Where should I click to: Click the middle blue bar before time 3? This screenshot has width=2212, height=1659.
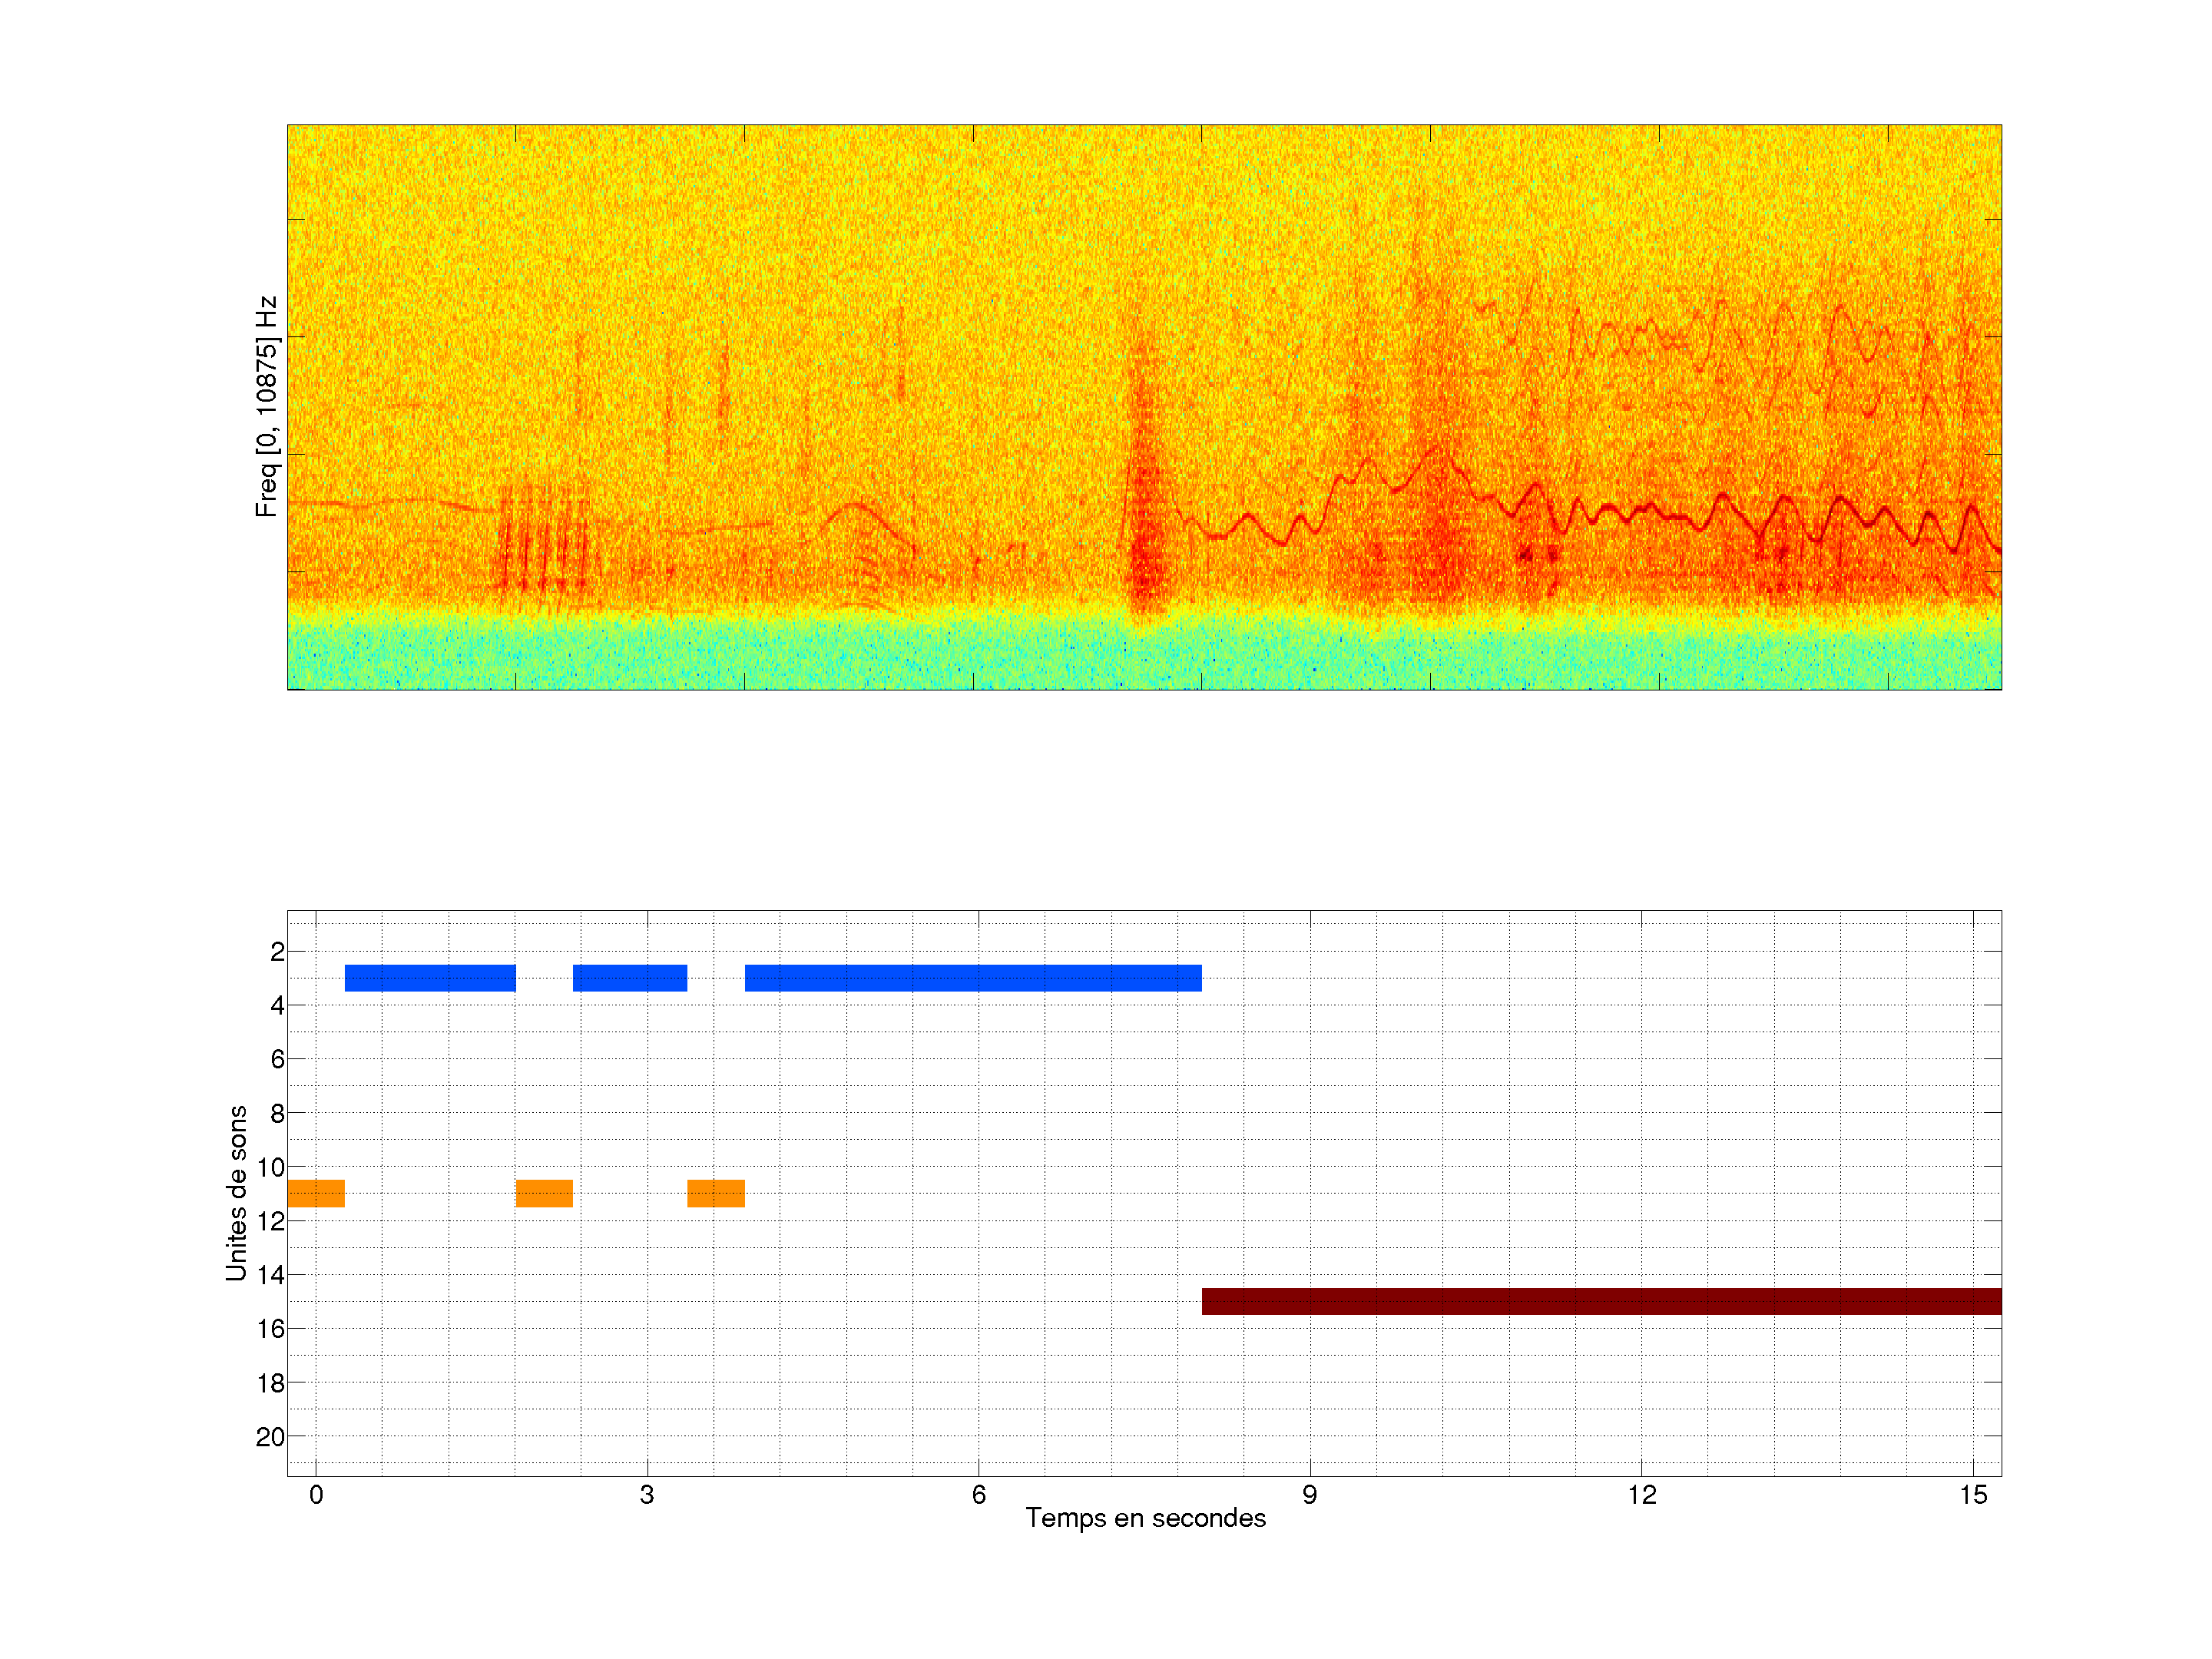629,978
